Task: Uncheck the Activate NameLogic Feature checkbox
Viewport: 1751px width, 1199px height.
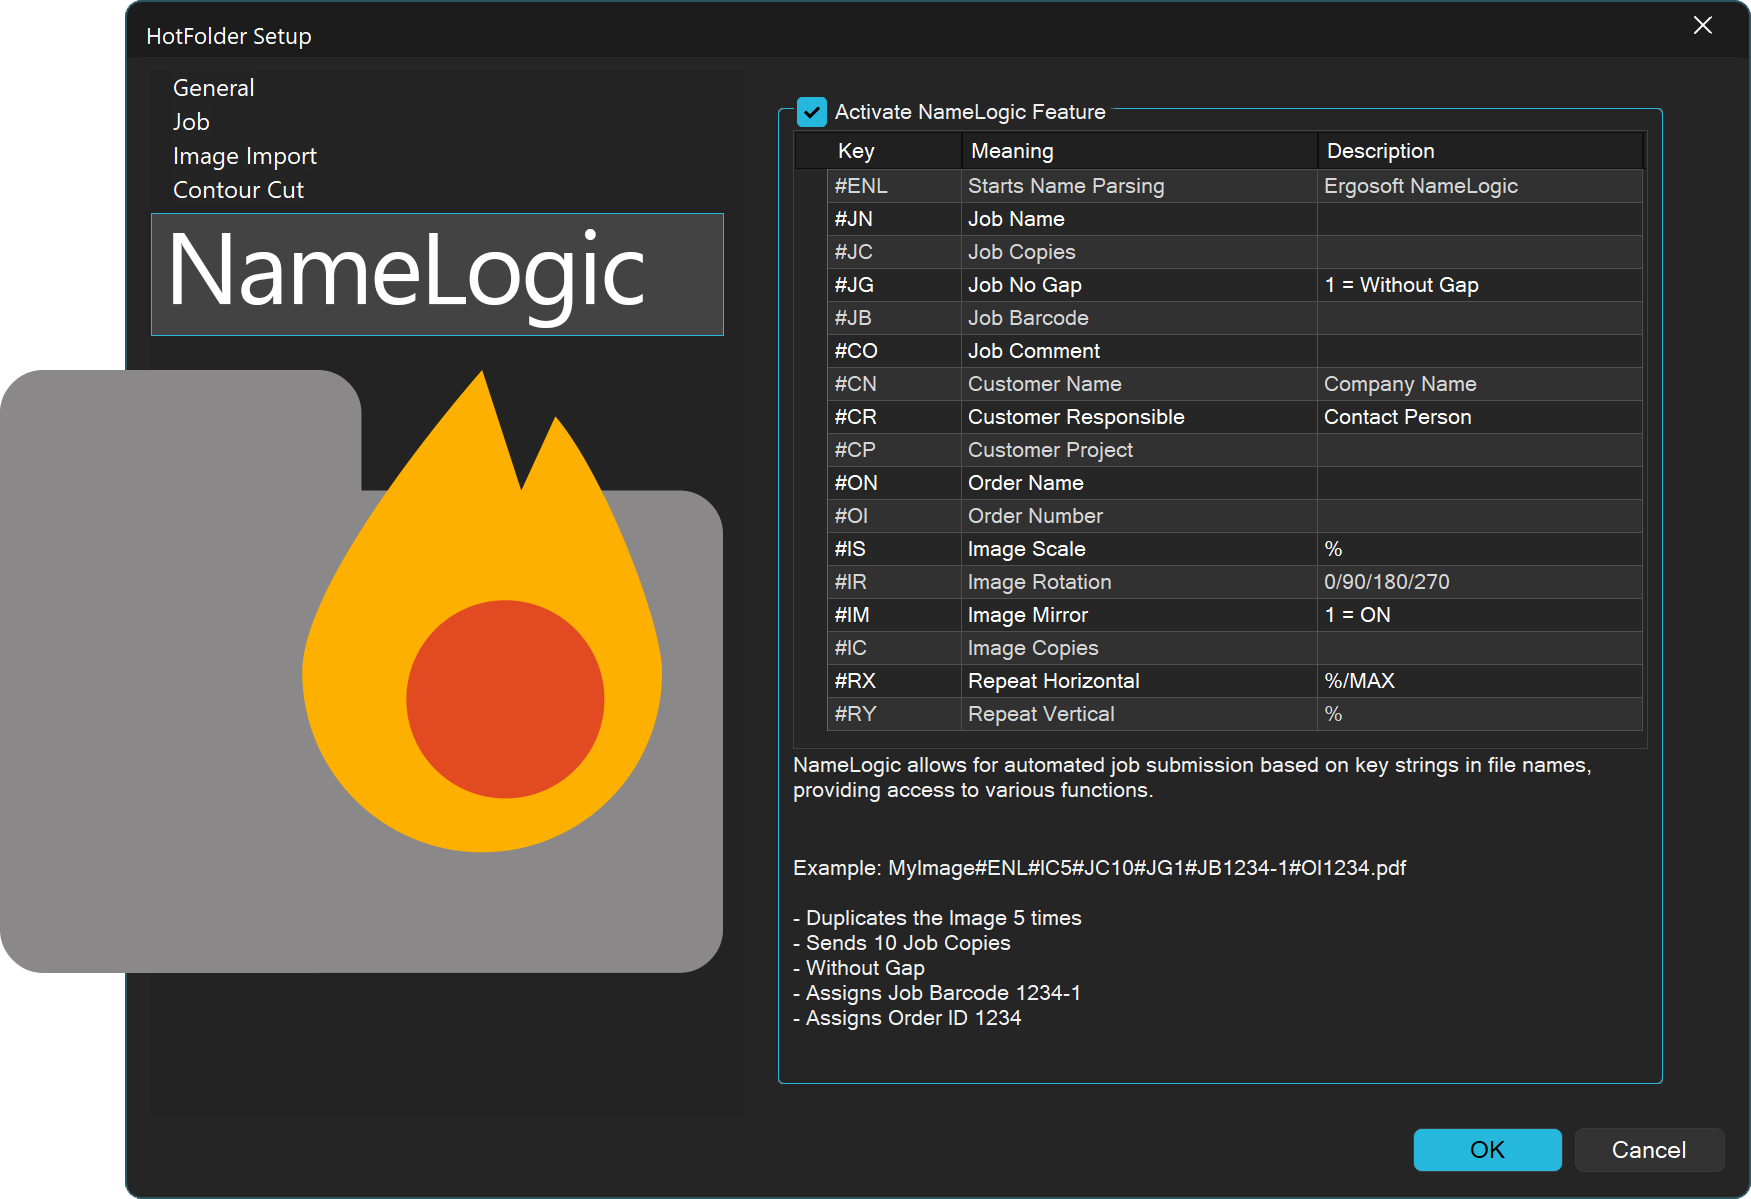Action: click(x=812, y=112)
